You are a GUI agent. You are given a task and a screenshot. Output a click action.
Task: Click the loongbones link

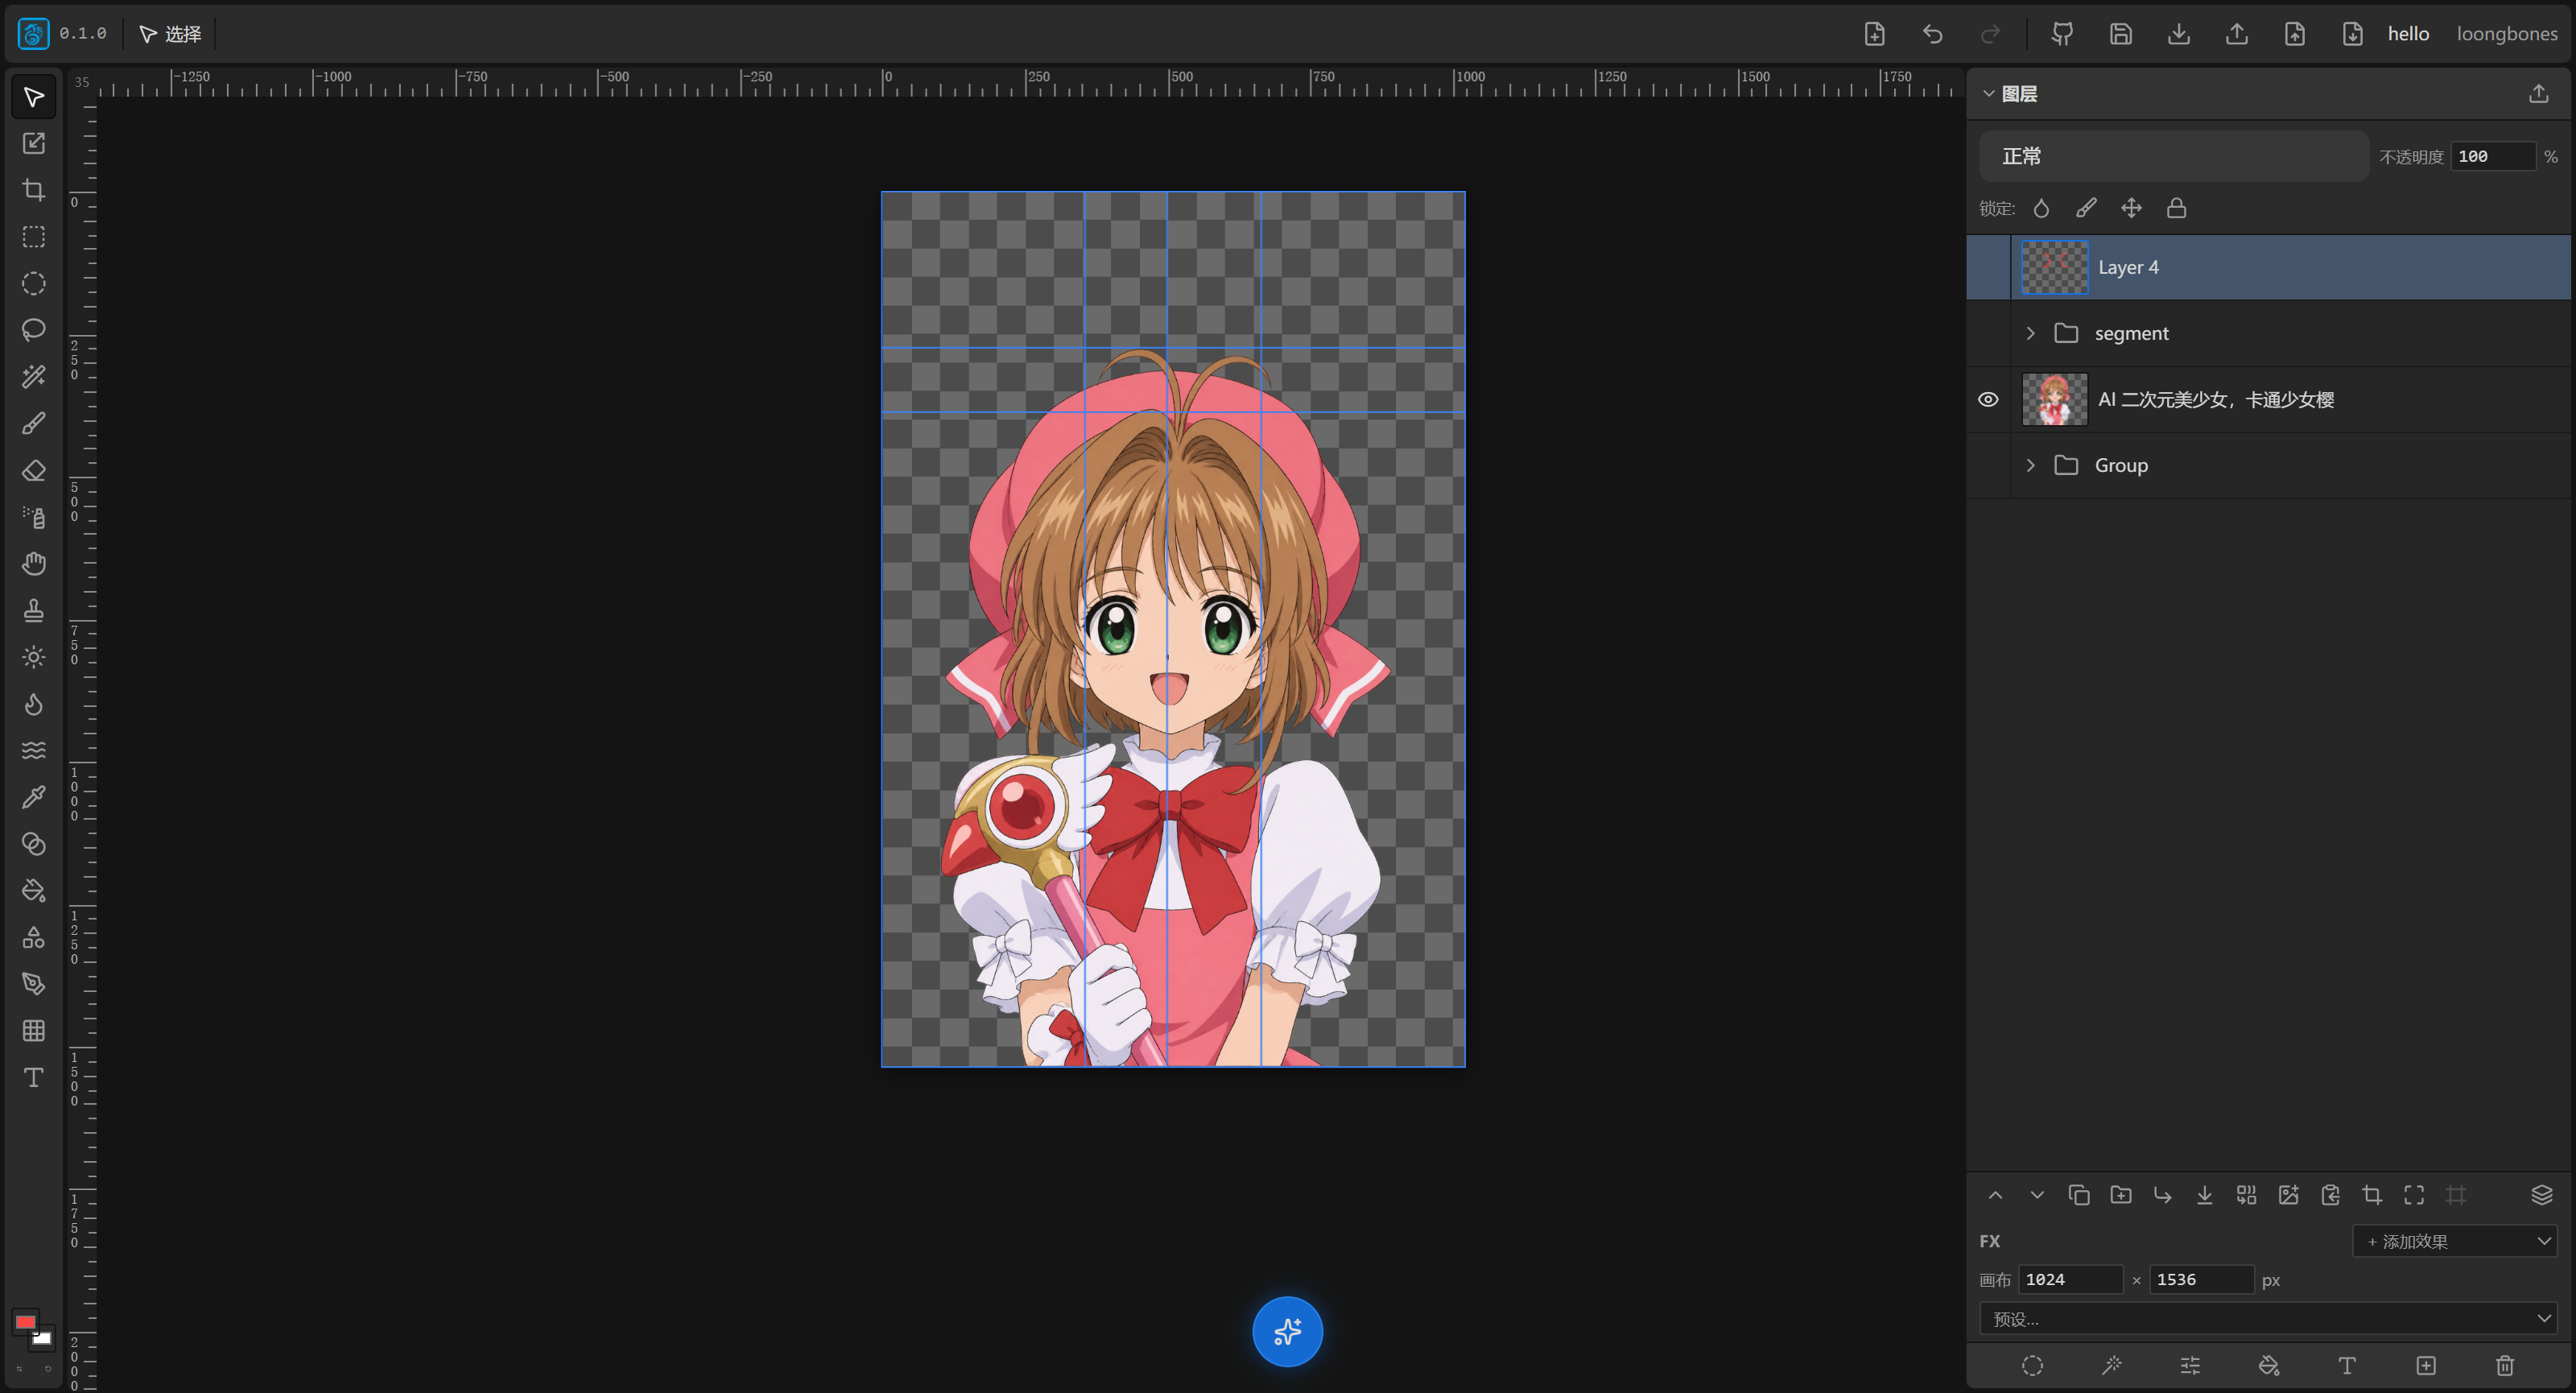click(x=2506, y=34)
